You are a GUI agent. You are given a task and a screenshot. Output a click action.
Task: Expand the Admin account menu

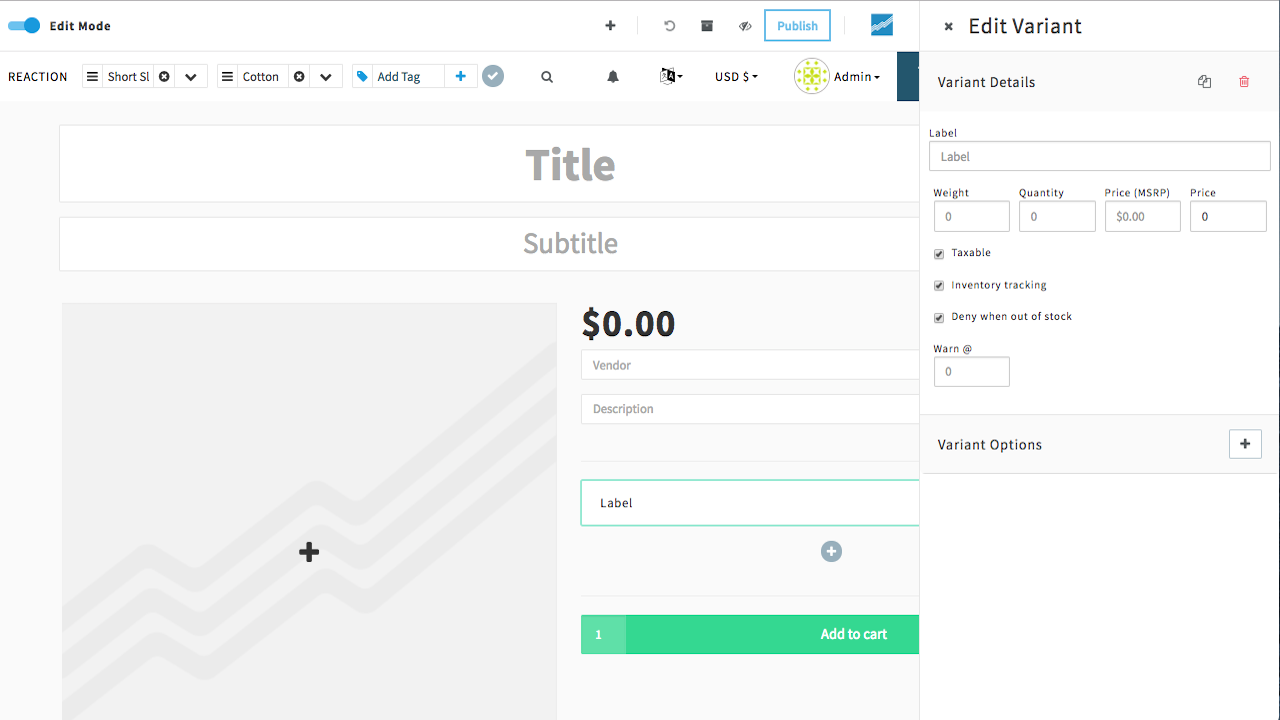[x=838, y=77]
